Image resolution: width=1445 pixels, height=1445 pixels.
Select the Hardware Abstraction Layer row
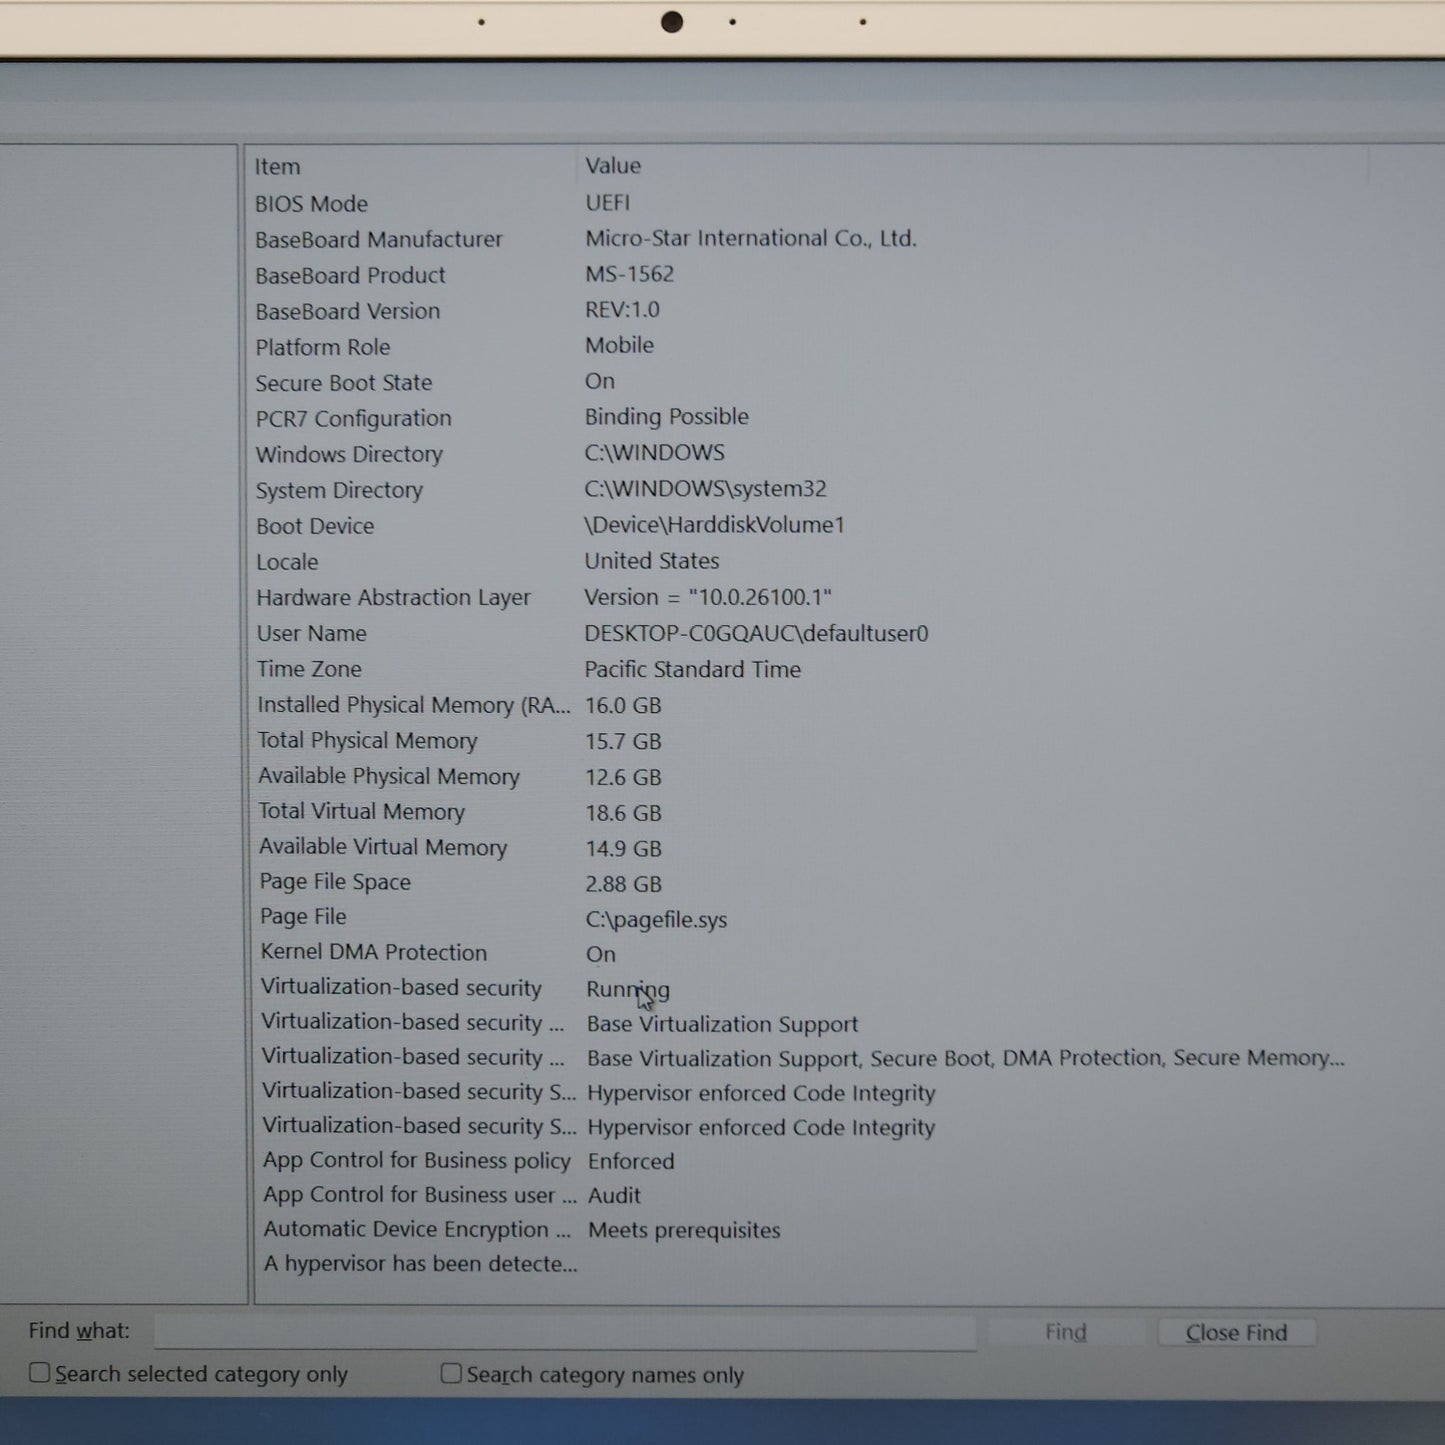pyautogui.click(x=393, y=598)
